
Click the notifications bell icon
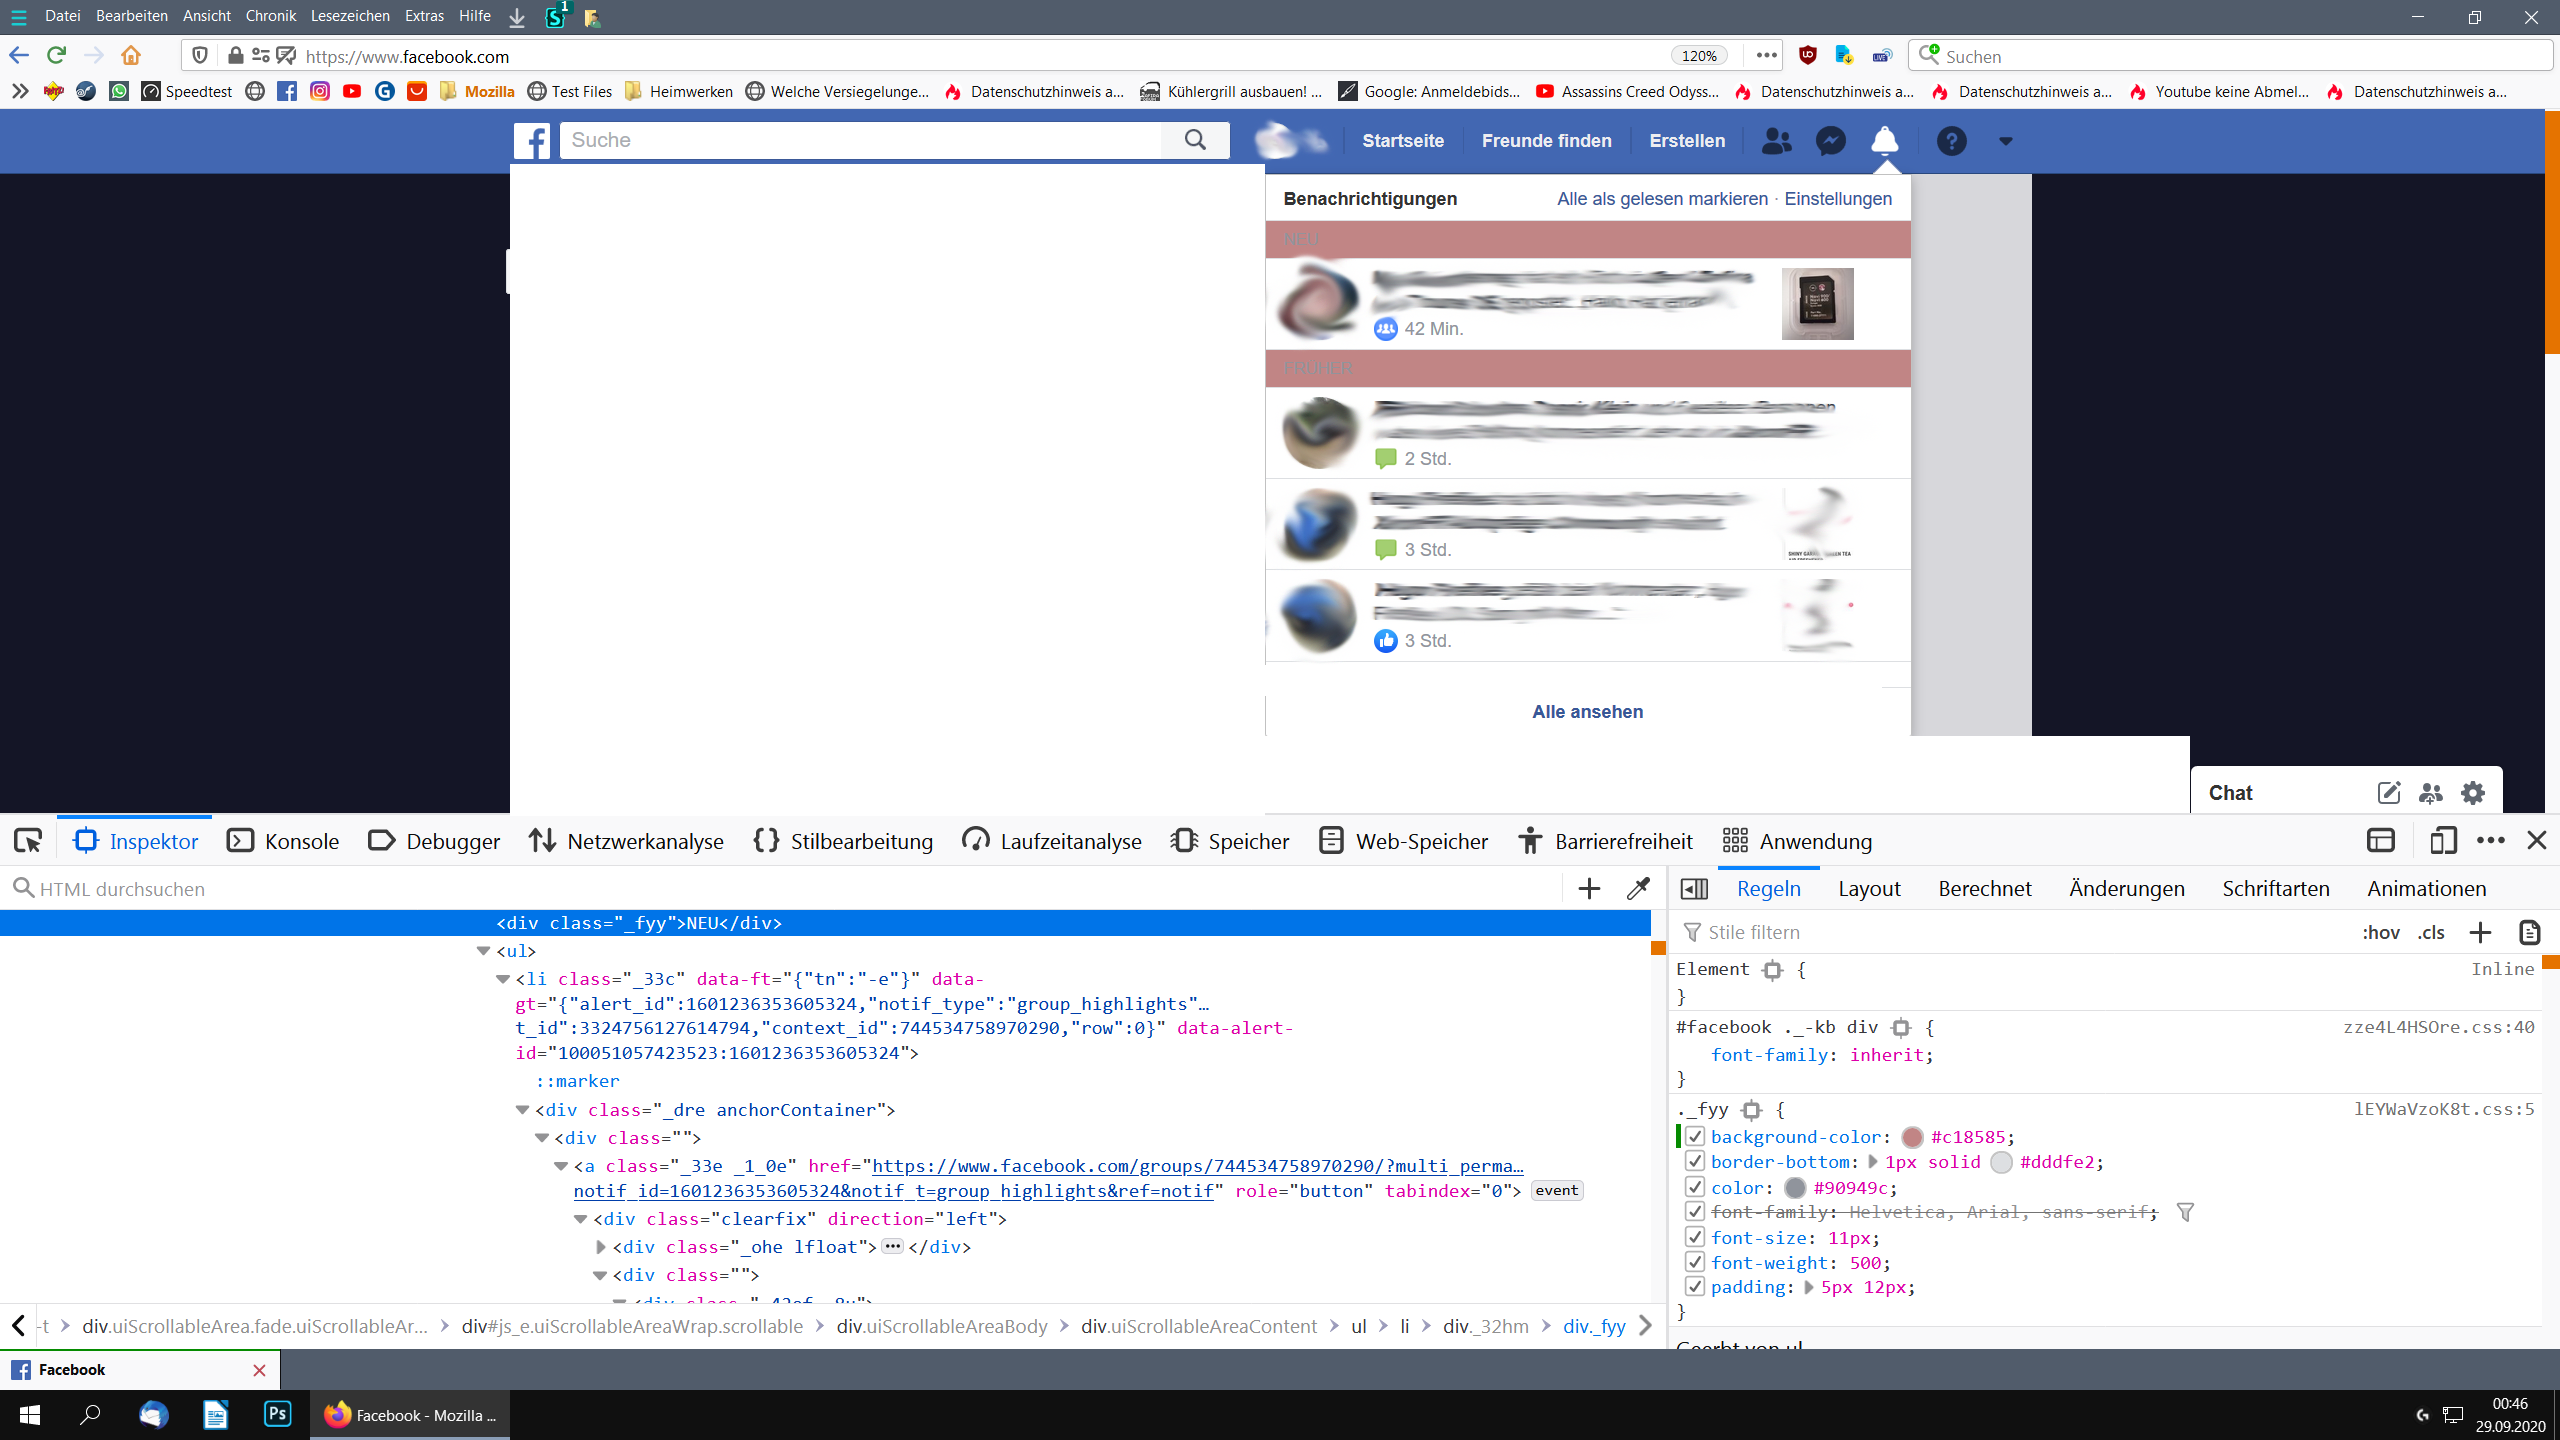pyautogui.click(x=1884, y=141)
